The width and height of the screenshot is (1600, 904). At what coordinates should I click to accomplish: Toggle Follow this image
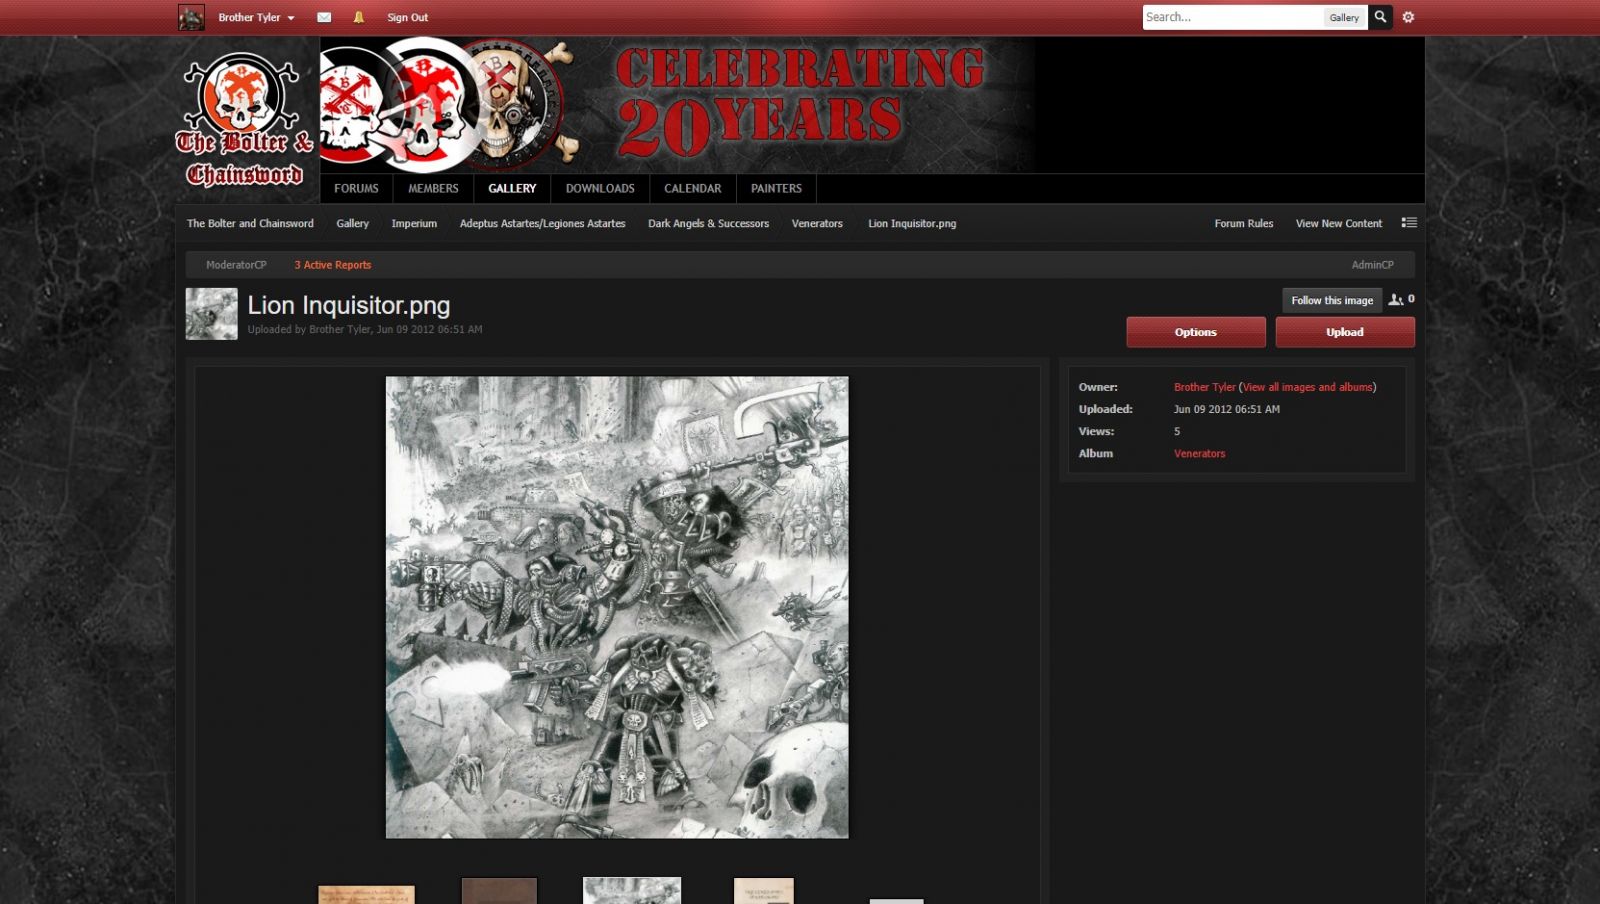tap(1331, 300)
